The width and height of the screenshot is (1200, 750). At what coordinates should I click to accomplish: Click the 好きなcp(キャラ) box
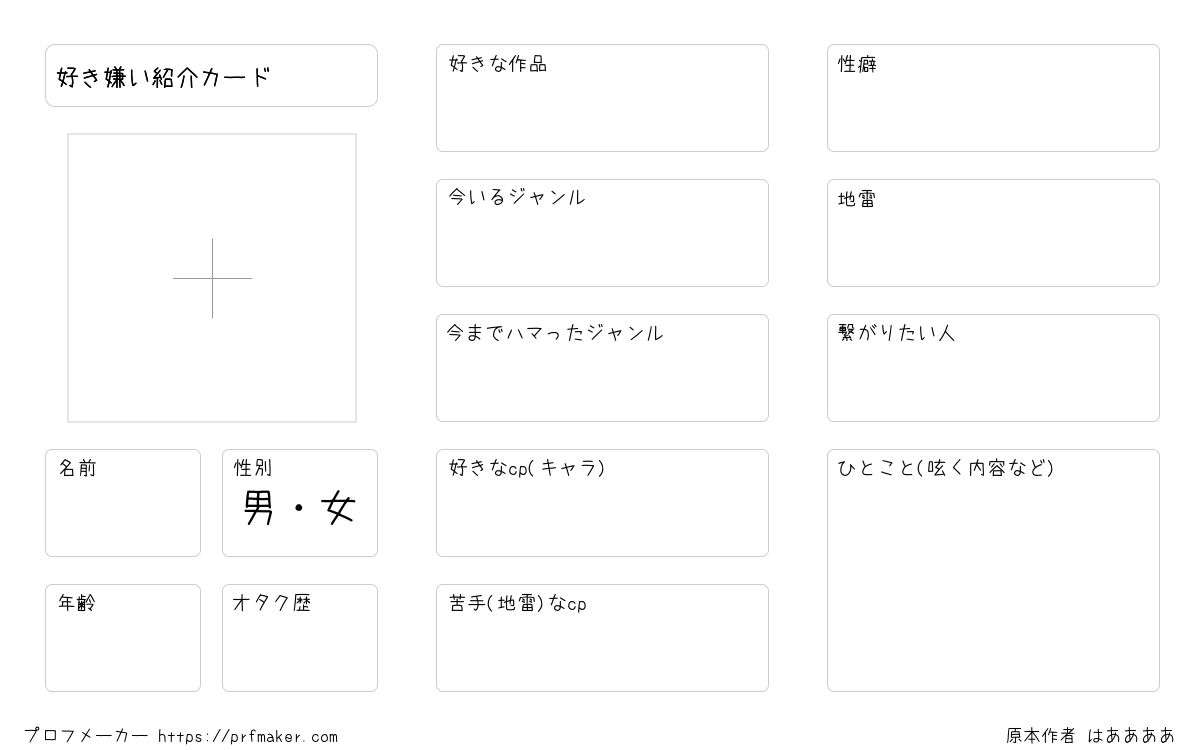pyautogui.click(x=602, y=503)
